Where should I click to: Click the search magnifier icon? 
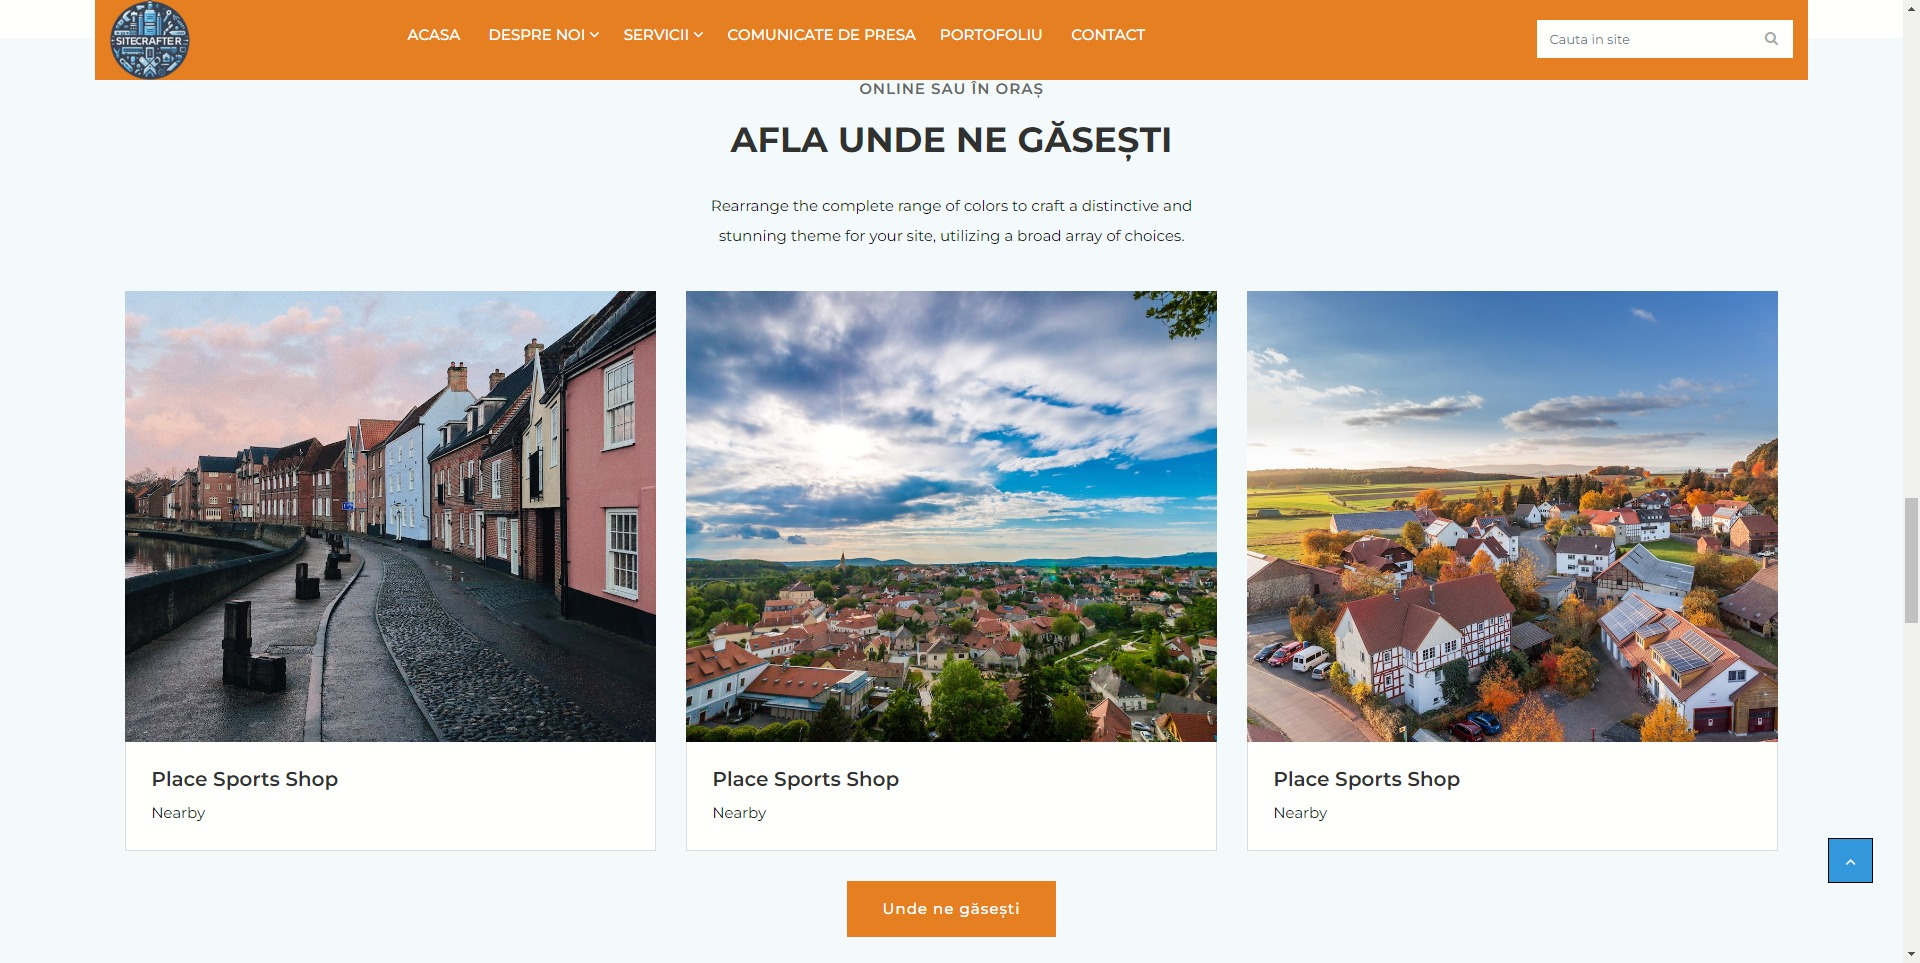(x=1771, y=39)
